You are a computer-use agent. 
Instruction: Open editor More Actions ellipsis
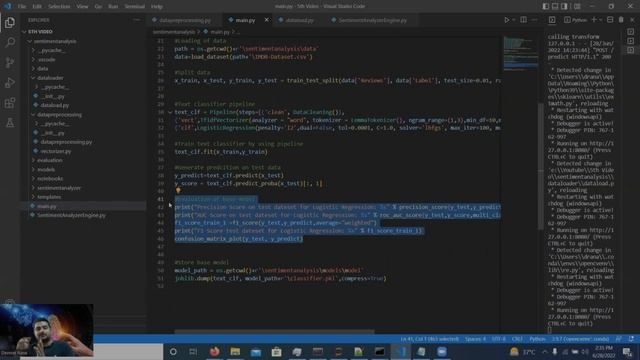click(534, 20)
